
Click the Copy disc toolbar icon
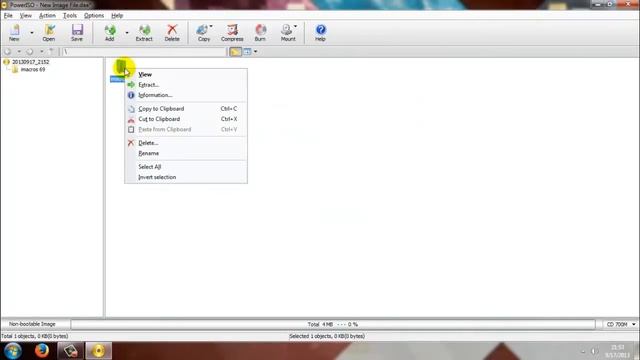[204, 33]
